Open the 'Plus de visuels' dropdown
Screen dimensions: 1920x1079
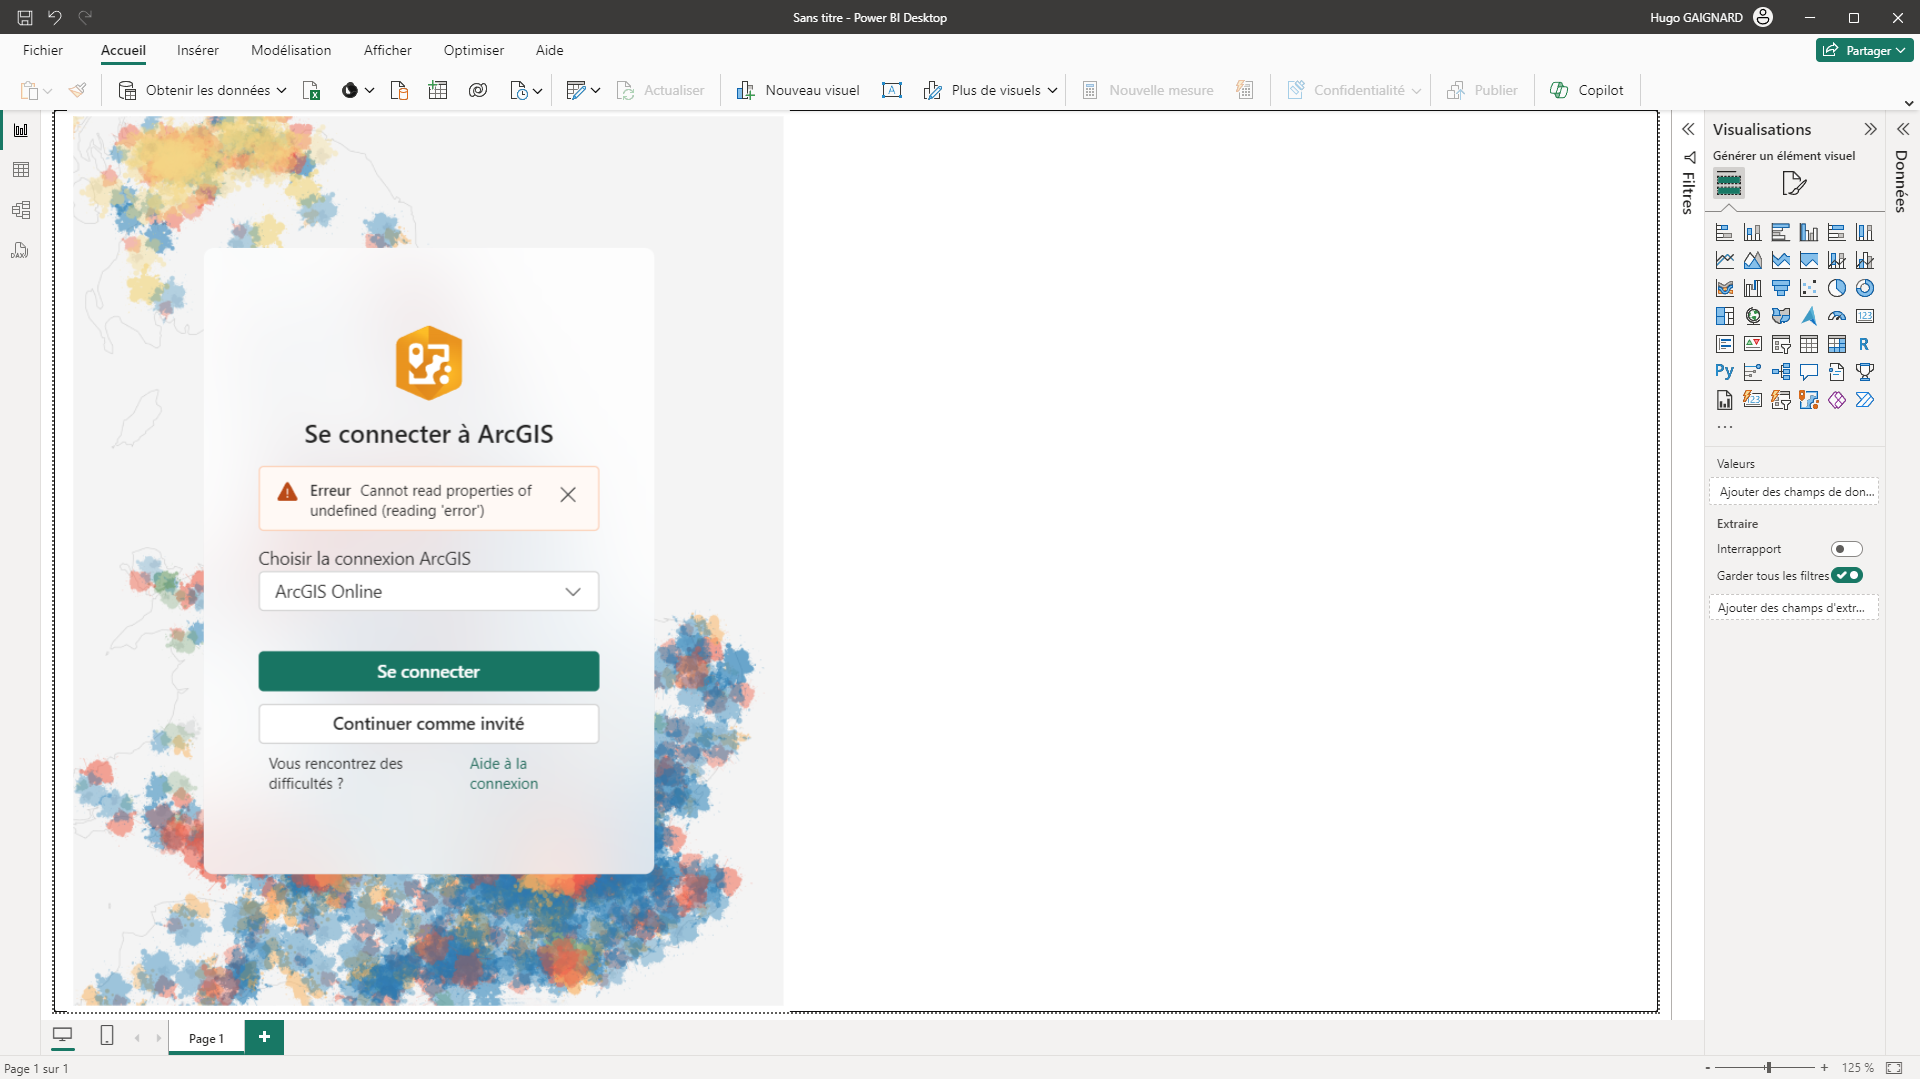pos(1054,90)
